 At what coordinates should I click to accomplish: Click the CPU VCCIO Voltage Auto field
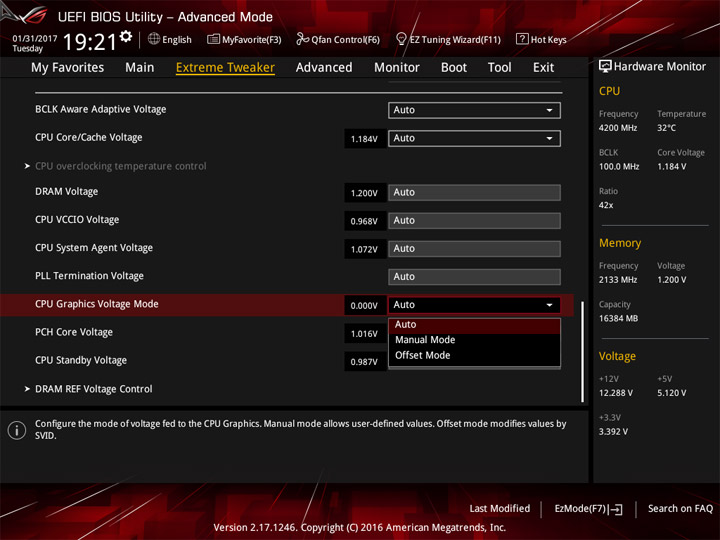474,220
